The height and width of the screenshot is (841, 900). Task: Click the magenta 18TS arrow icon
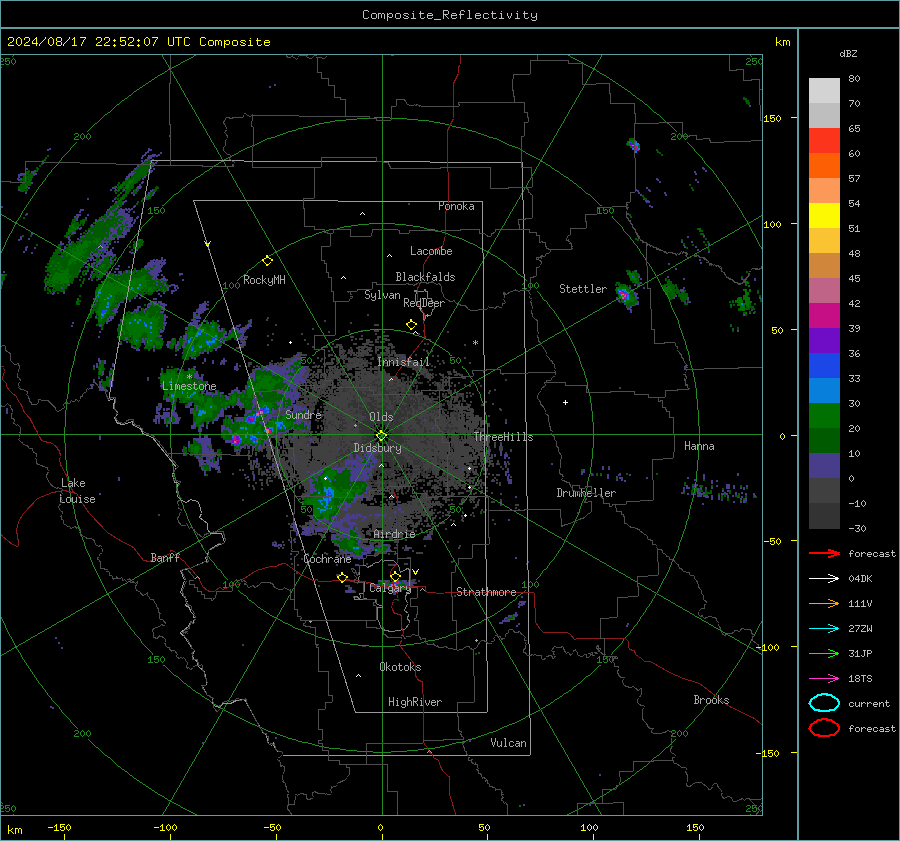click(x=824, y=679)
